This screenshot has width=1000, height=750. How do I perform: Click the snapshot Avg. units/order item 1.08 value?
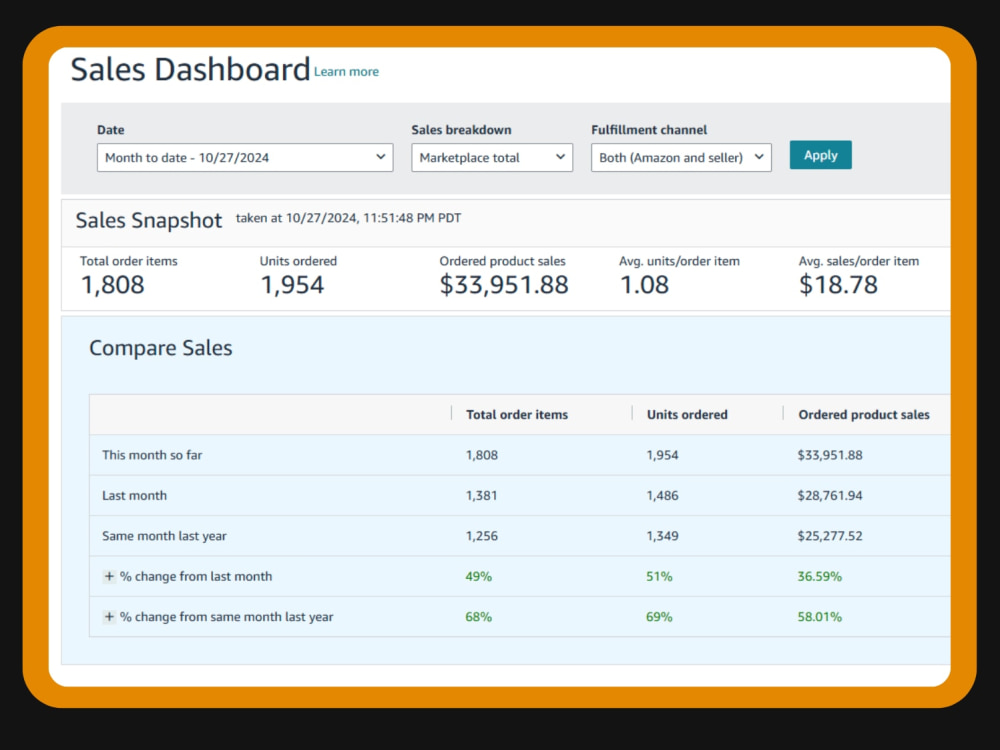[644, 284]
